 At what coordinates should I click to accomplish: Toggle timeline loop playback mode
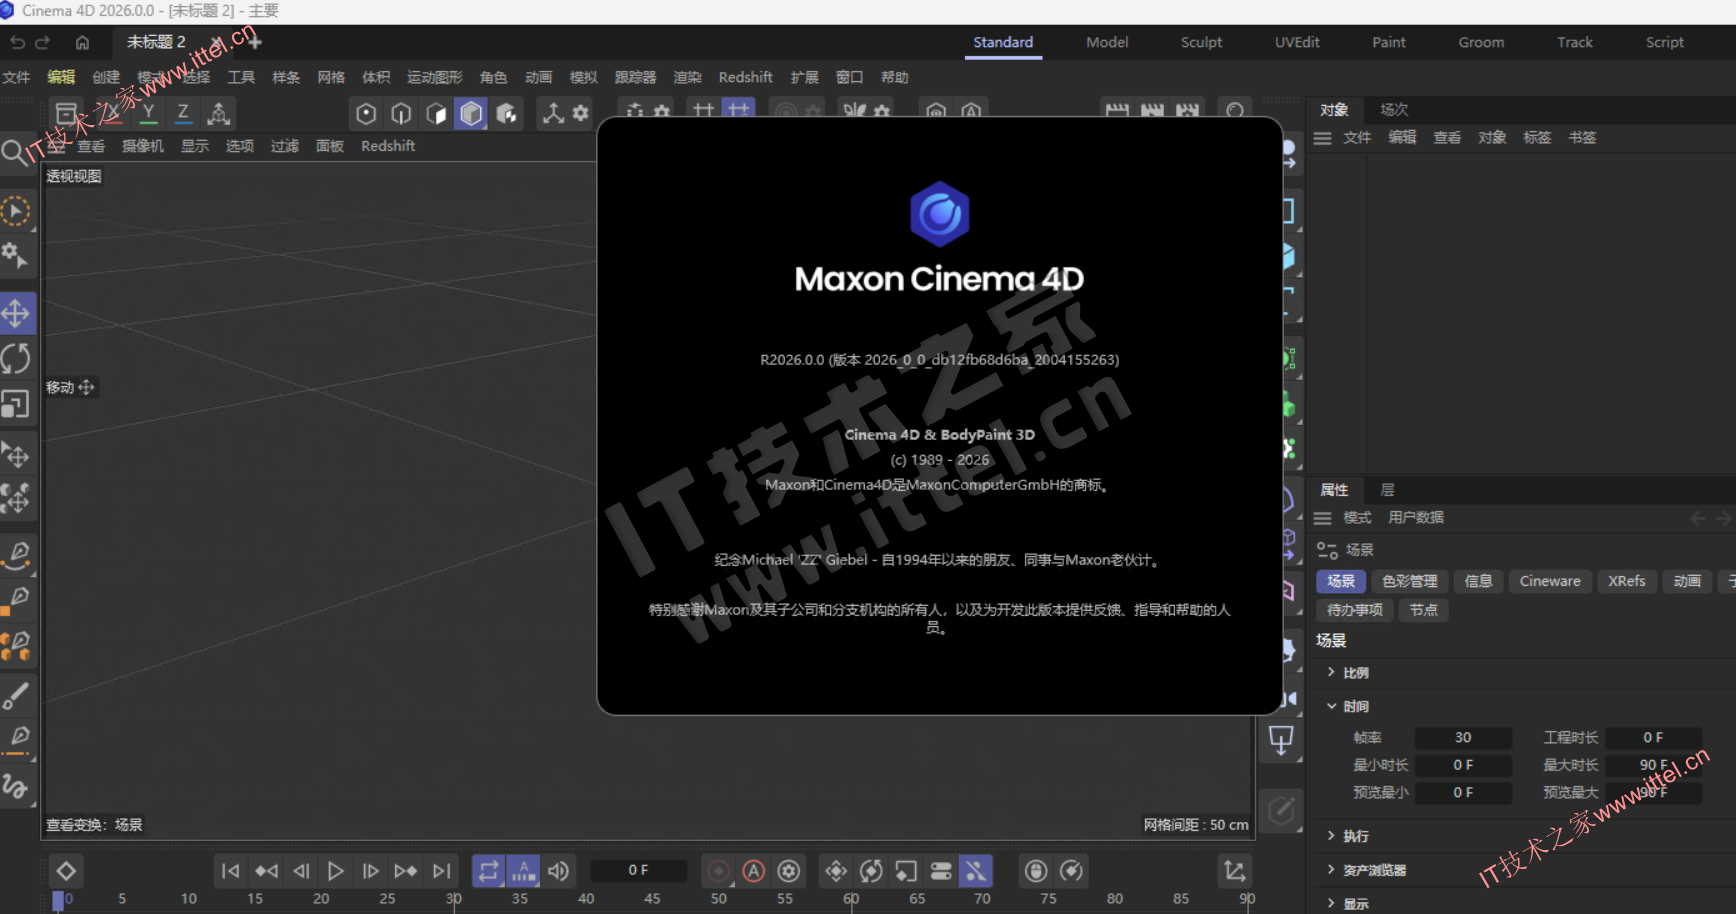pos(488,871)
